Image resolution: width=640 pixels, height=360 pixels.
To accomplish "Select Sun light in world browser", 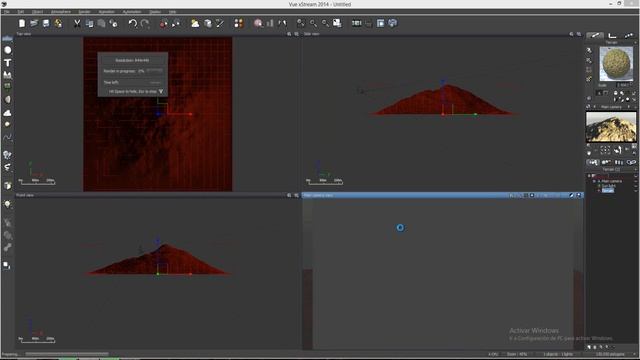I will click(609, 186).
